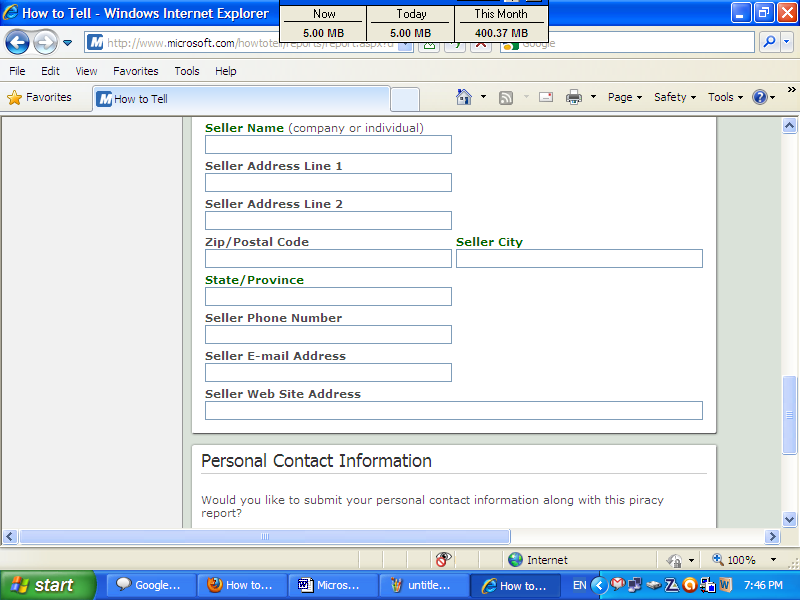This screenshot has height=600, width=800.
Task: Click the Word W tray icon
Action: pos(725,585)
